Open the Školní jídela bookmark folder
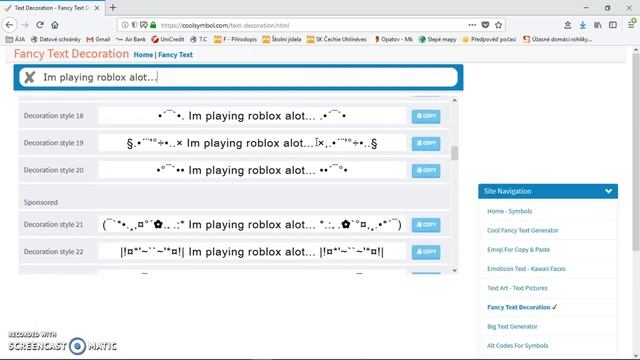This screenshot has height=360, width=640. [282, 39]
